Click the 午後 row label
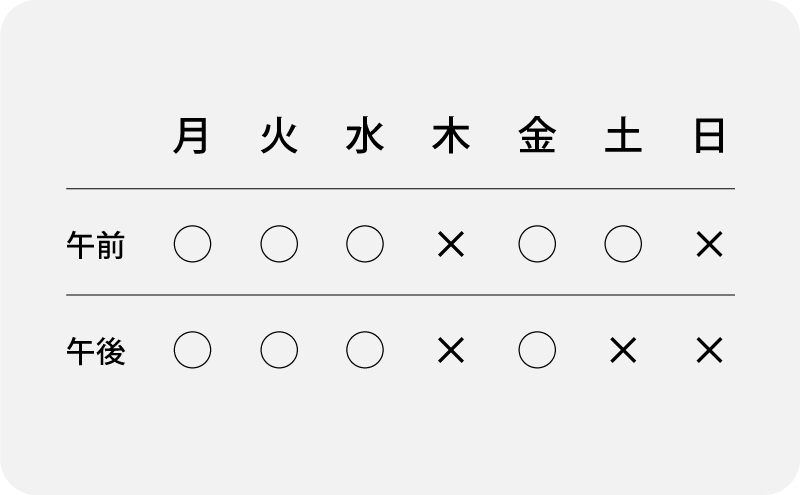This screenshot has height=495, width=800. (96, 351)
